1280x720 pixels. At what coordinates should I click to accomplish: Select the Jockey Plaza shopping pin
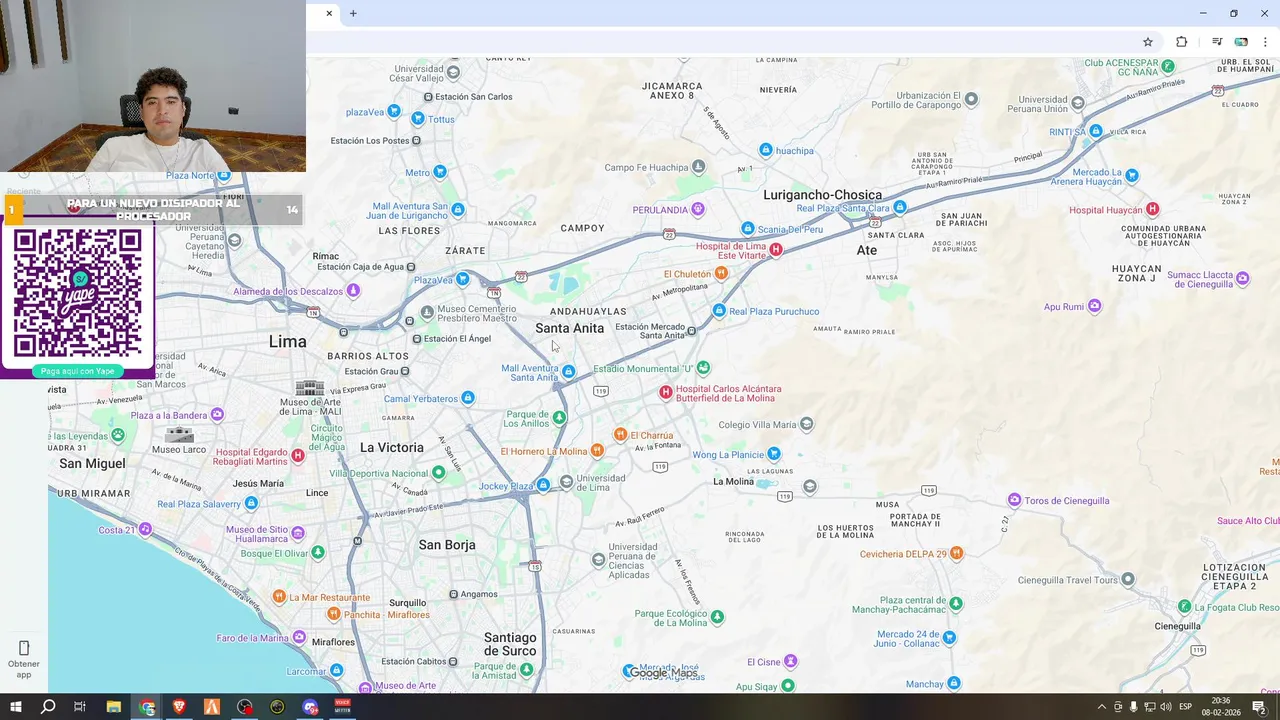coord(543,485)
